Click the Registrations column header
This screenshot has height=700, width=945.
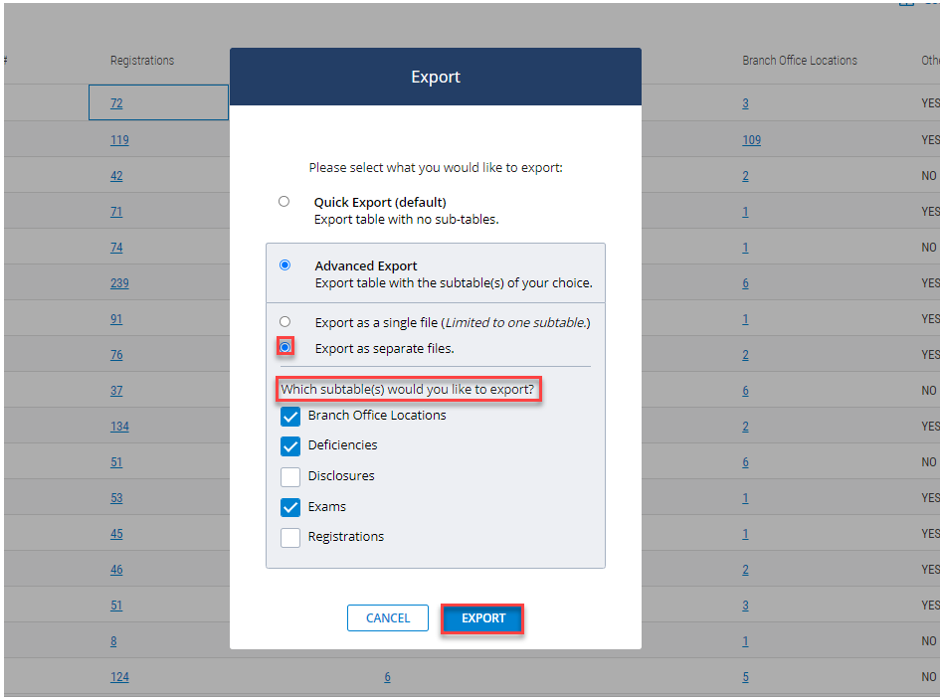[142, 61]
